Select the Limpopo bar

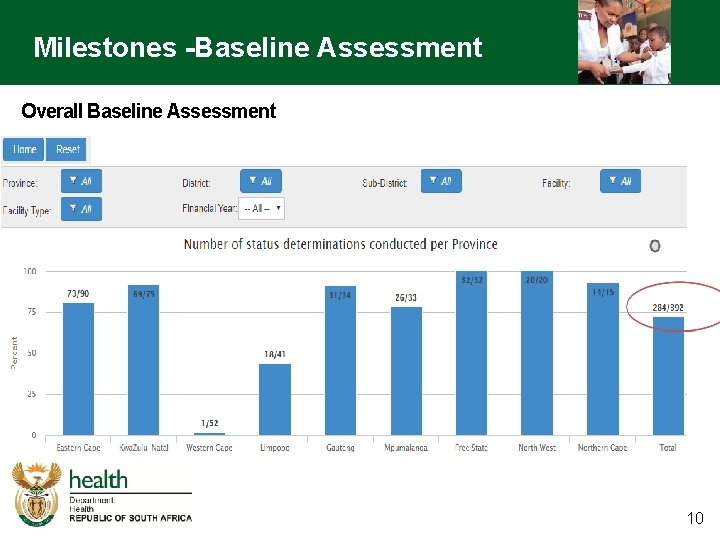click(x=275, y=399)
